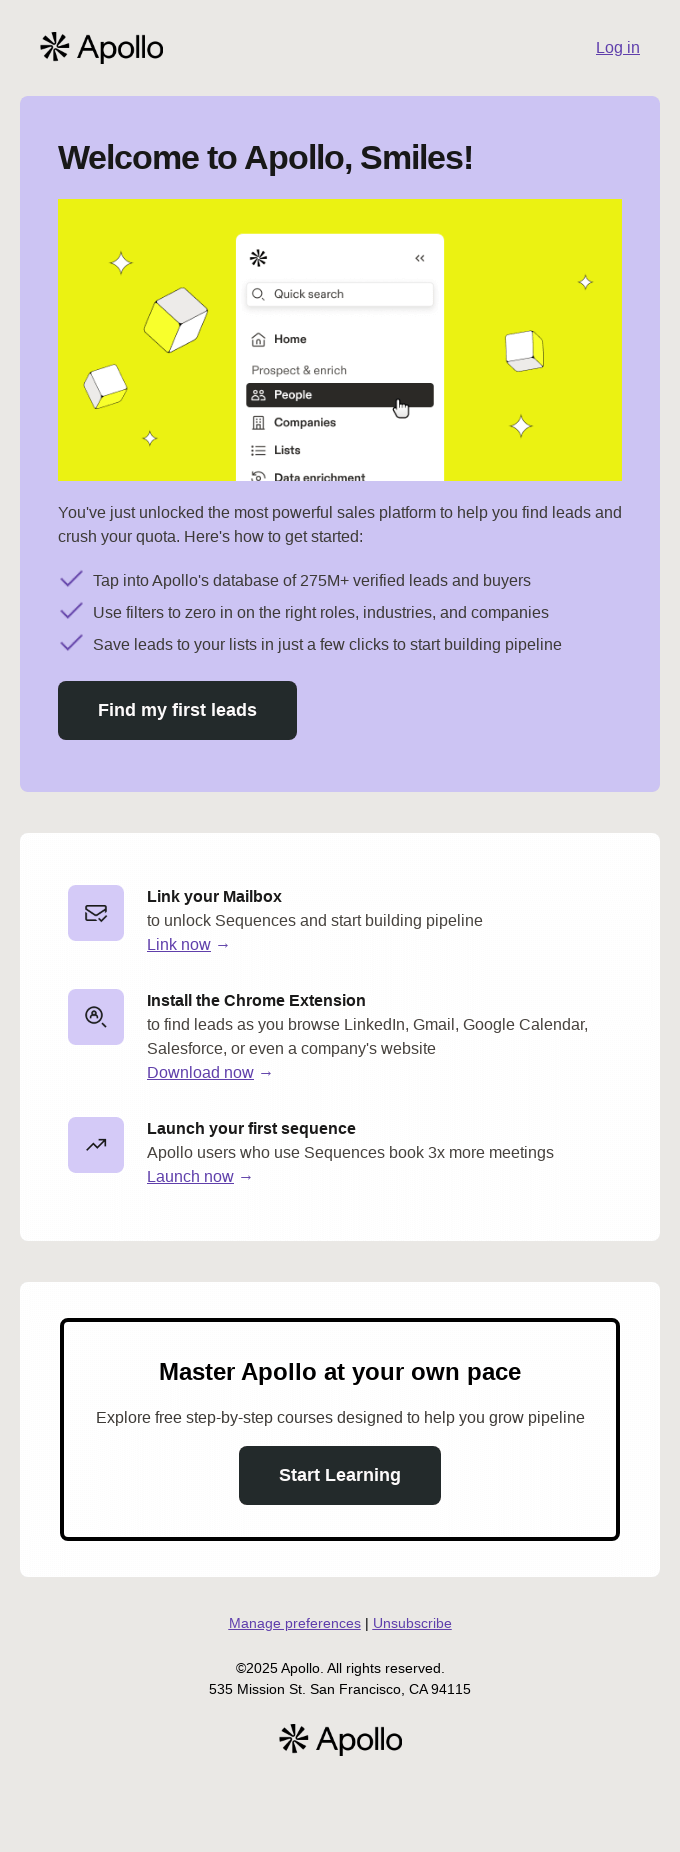The width and height of the screenshot is (680, 1852).
Task: Open the Download now link
Action: click(200, 1073)
